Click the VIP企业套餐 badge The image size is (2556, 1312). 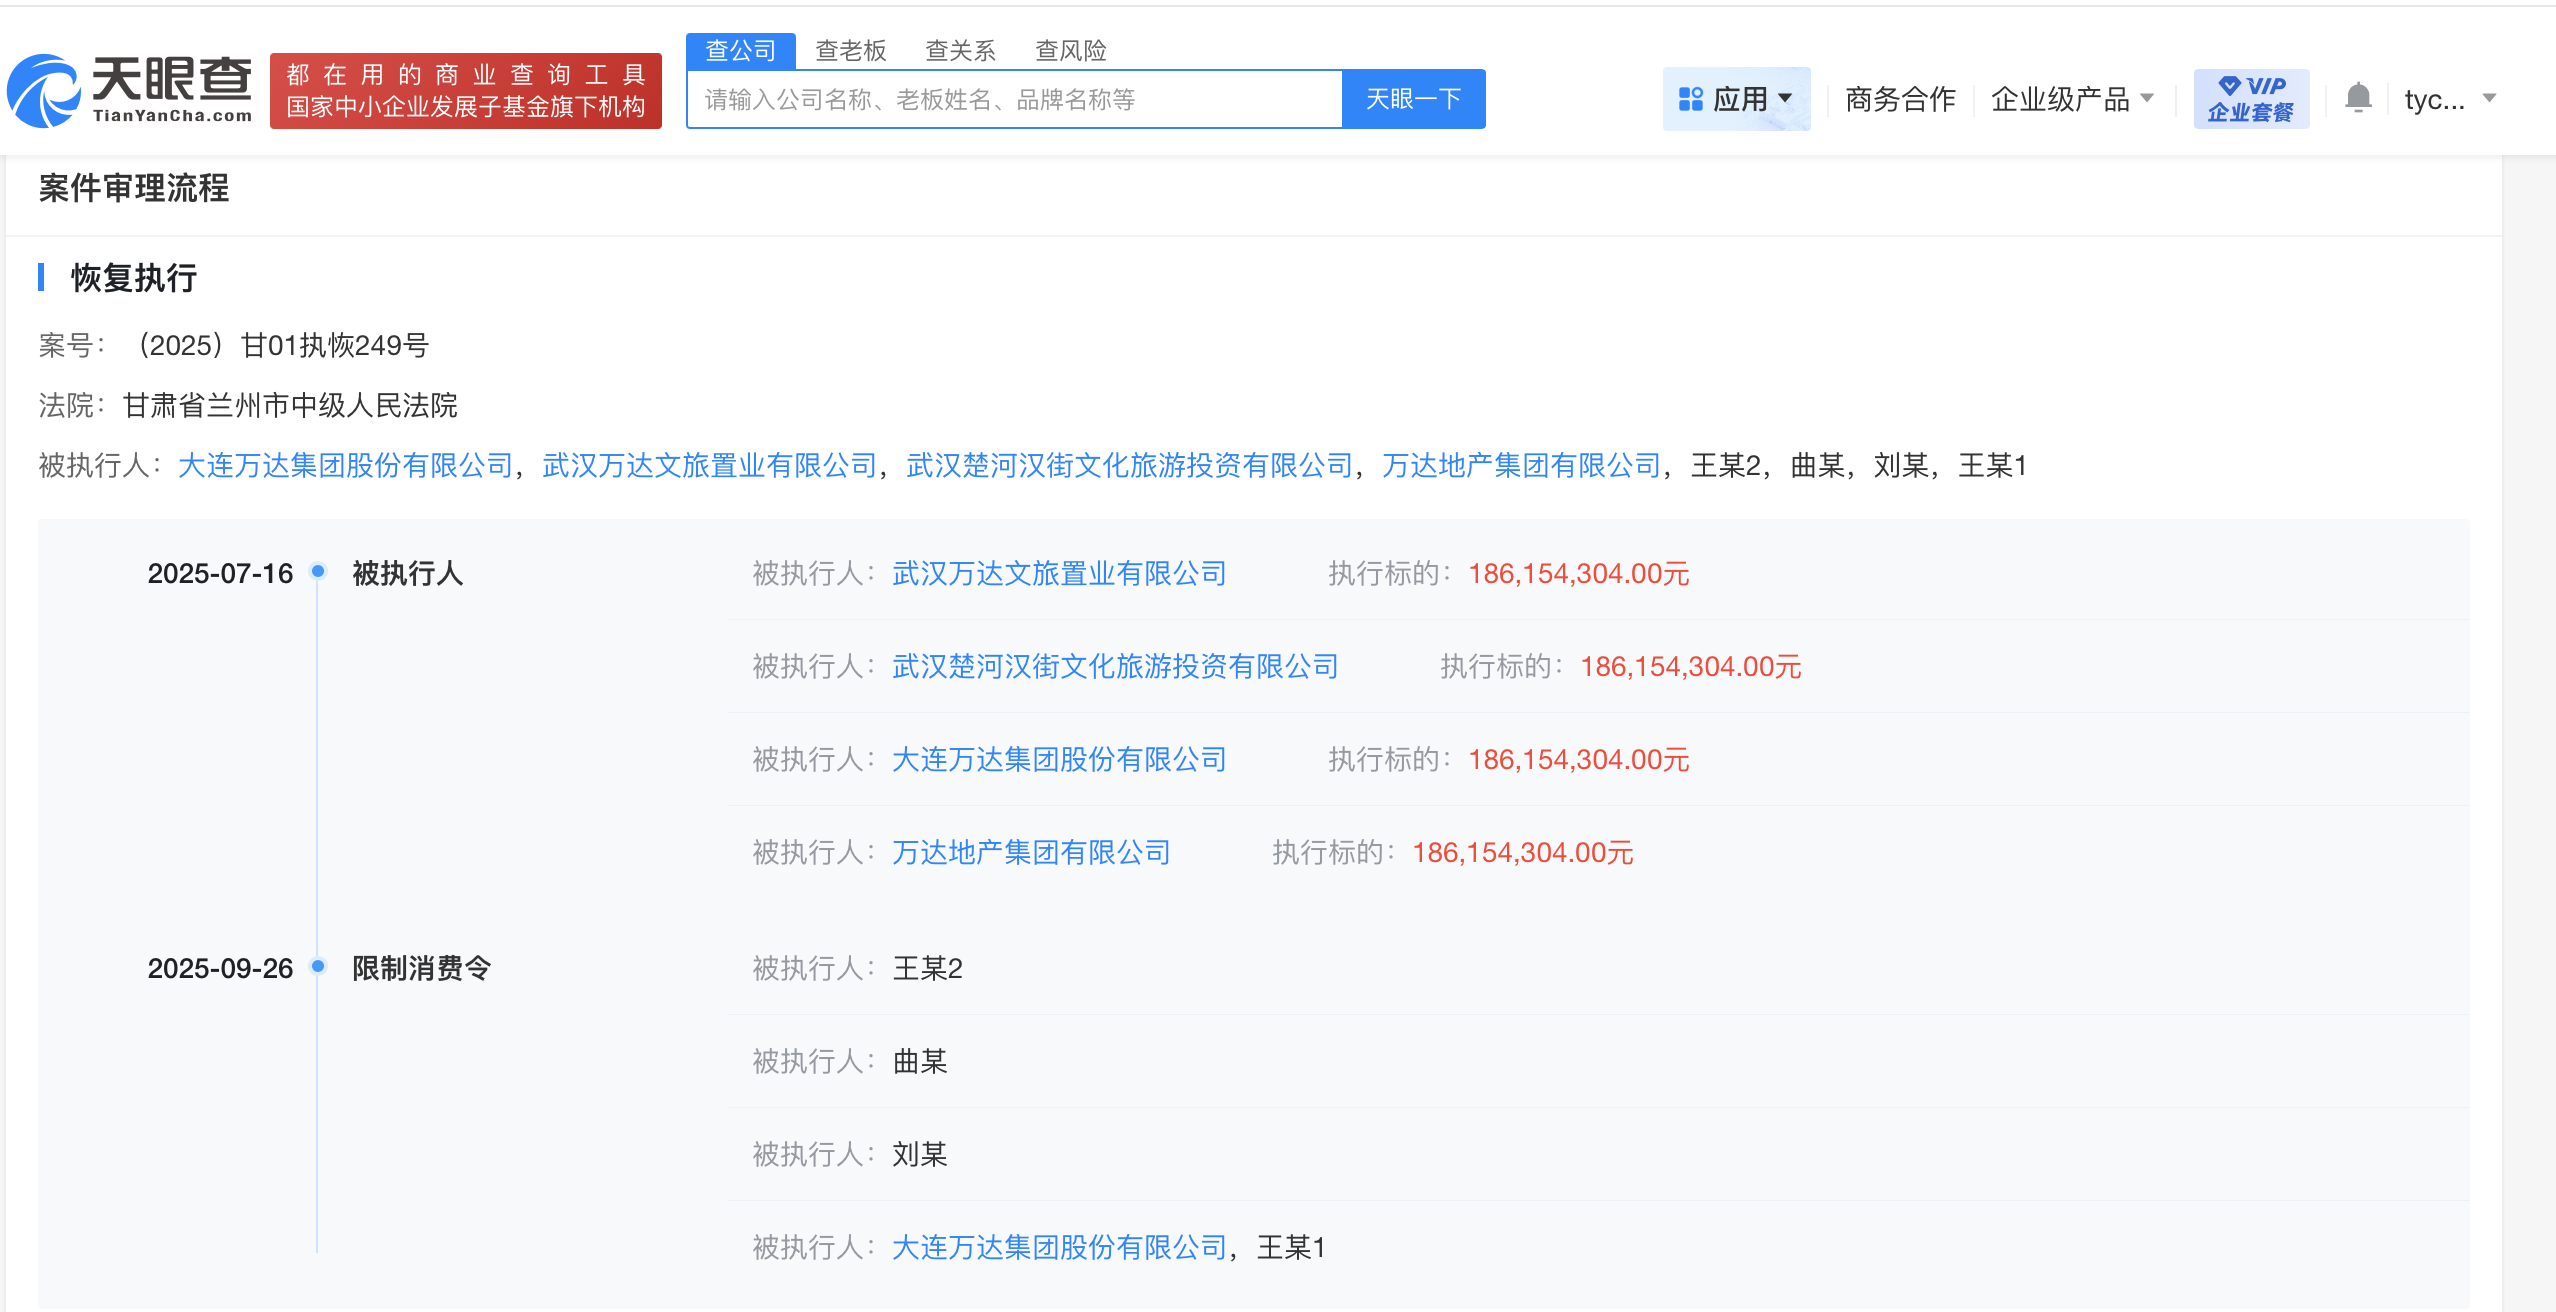[x=2252, y=97]
